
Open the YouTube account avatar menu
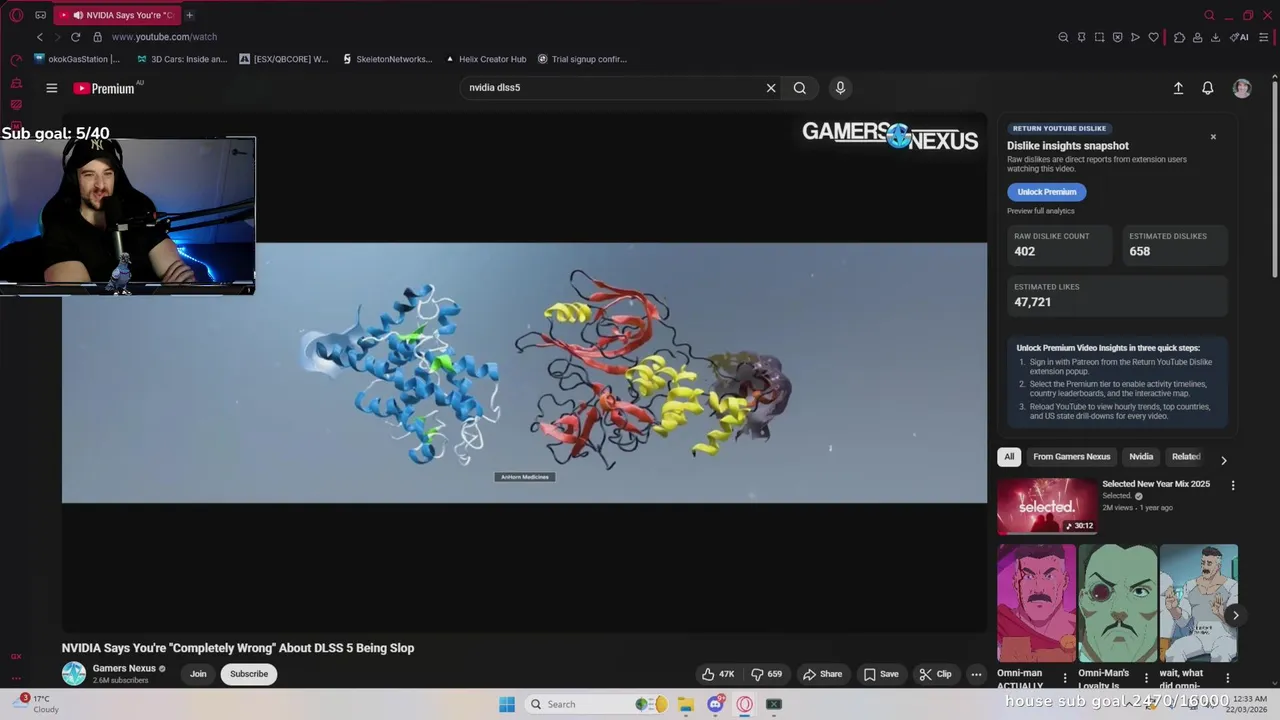pyautogui.click(x=1242, y=88)
